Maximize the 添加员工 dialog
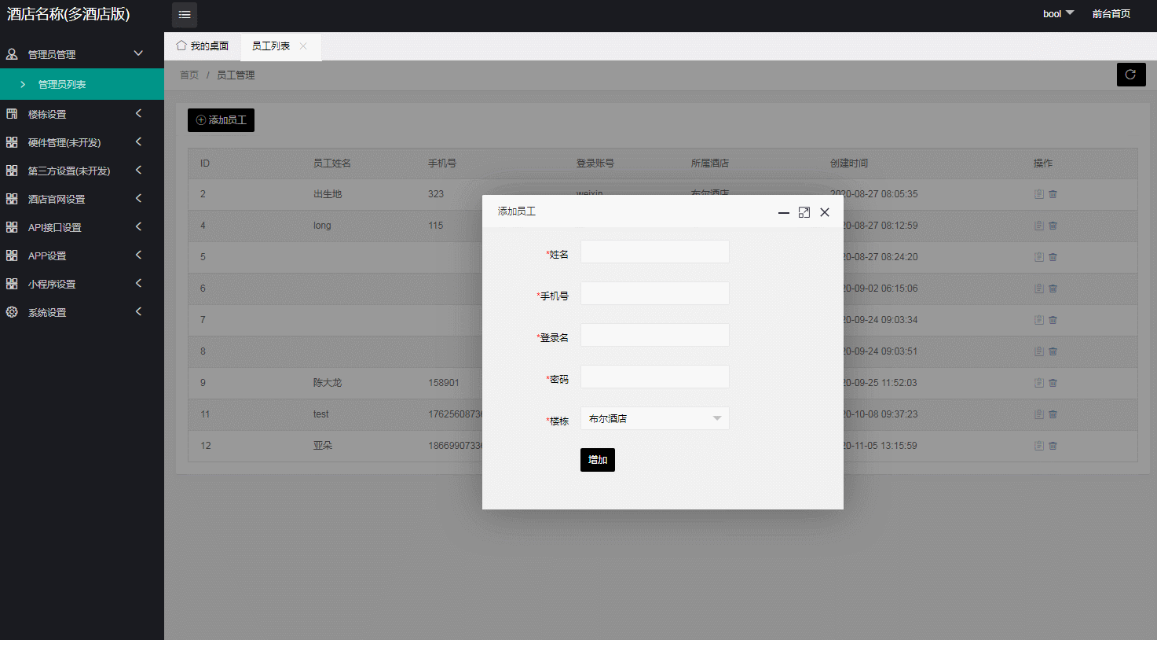Screen dimensions: 1157x648 [x=804, y=212]
